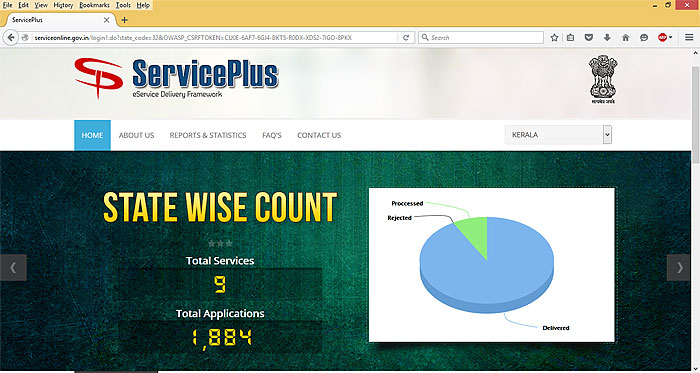The height and width of the screenshot is (373, 700).
Task: Open REPORTS & STATISTICS page
Action: 208,135
